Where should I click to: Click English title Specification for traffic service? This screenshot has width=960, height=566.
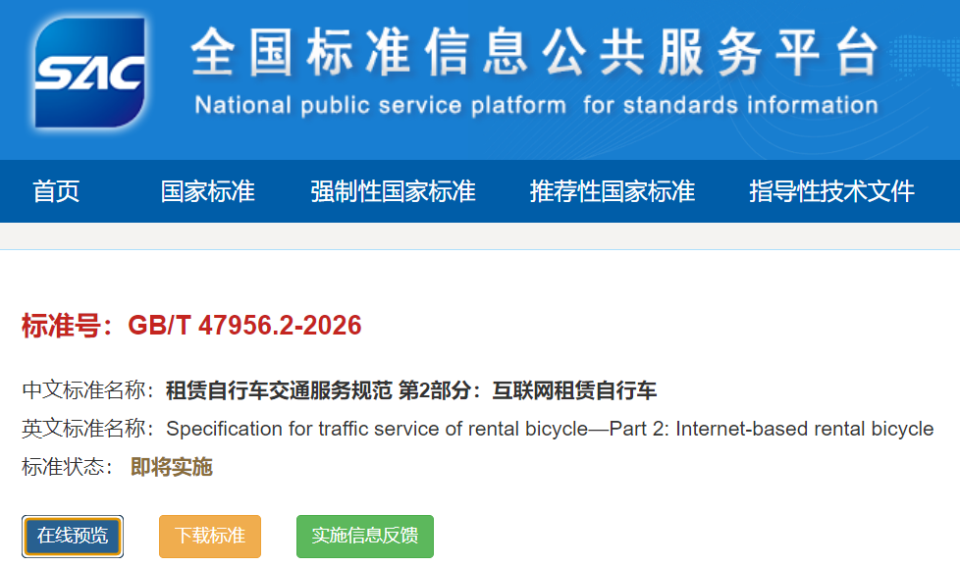550,429
